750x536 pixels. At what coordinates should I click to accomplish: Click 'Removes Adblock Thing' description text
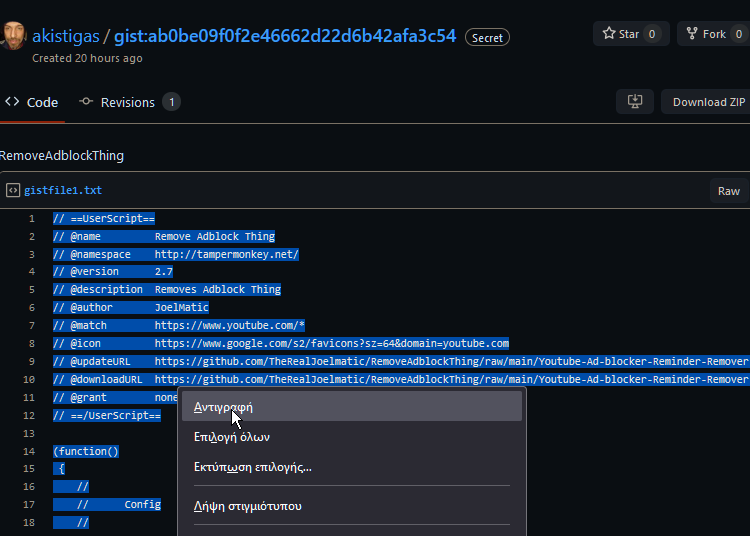[x=218, y=290]
